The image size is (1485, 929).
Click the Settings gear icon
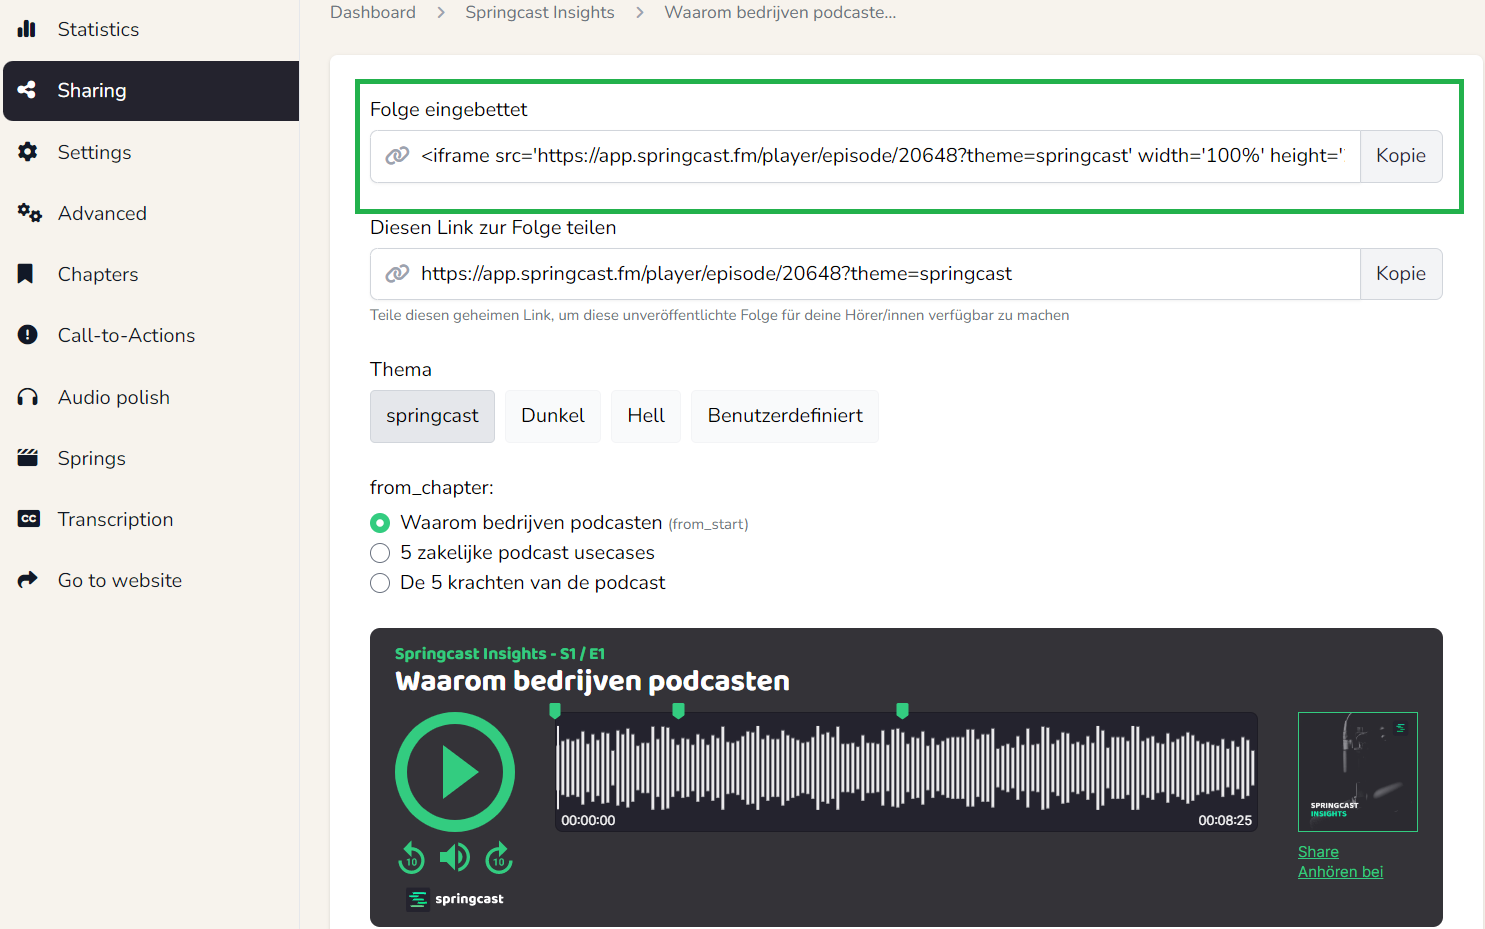(x=28, y=152)
